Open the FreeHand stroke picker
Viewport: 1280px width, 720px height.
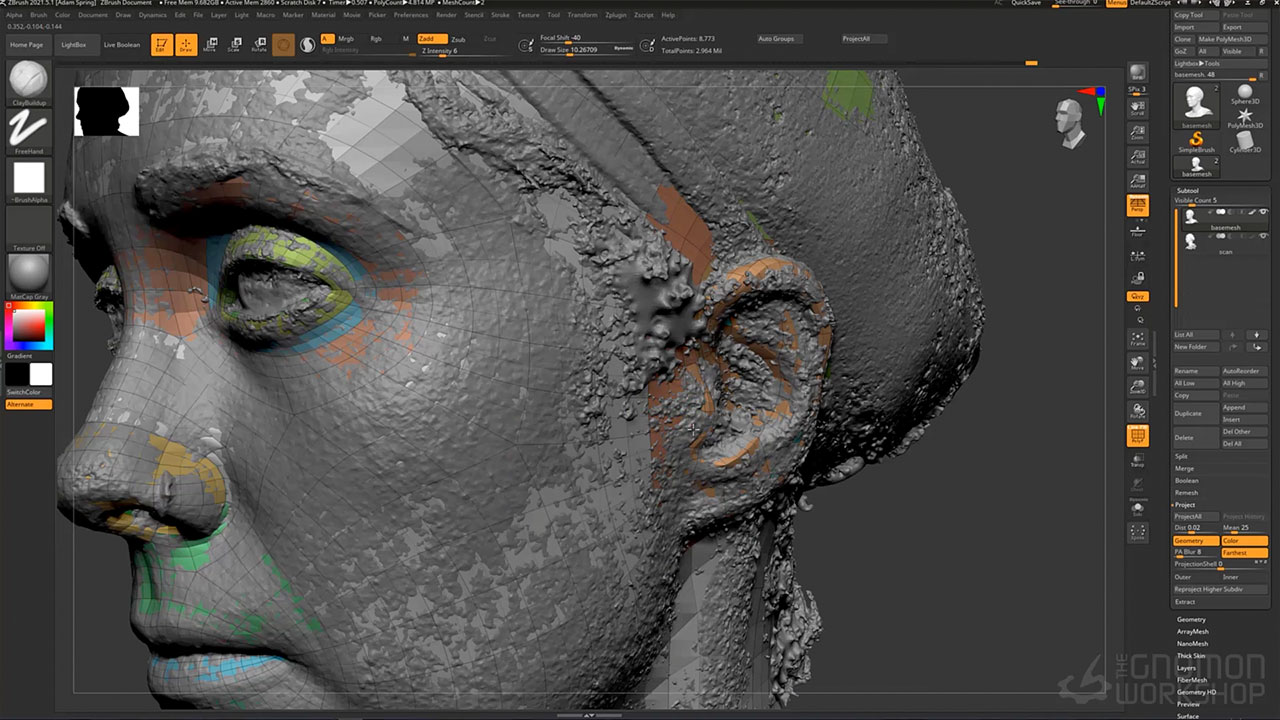[28, 128]
